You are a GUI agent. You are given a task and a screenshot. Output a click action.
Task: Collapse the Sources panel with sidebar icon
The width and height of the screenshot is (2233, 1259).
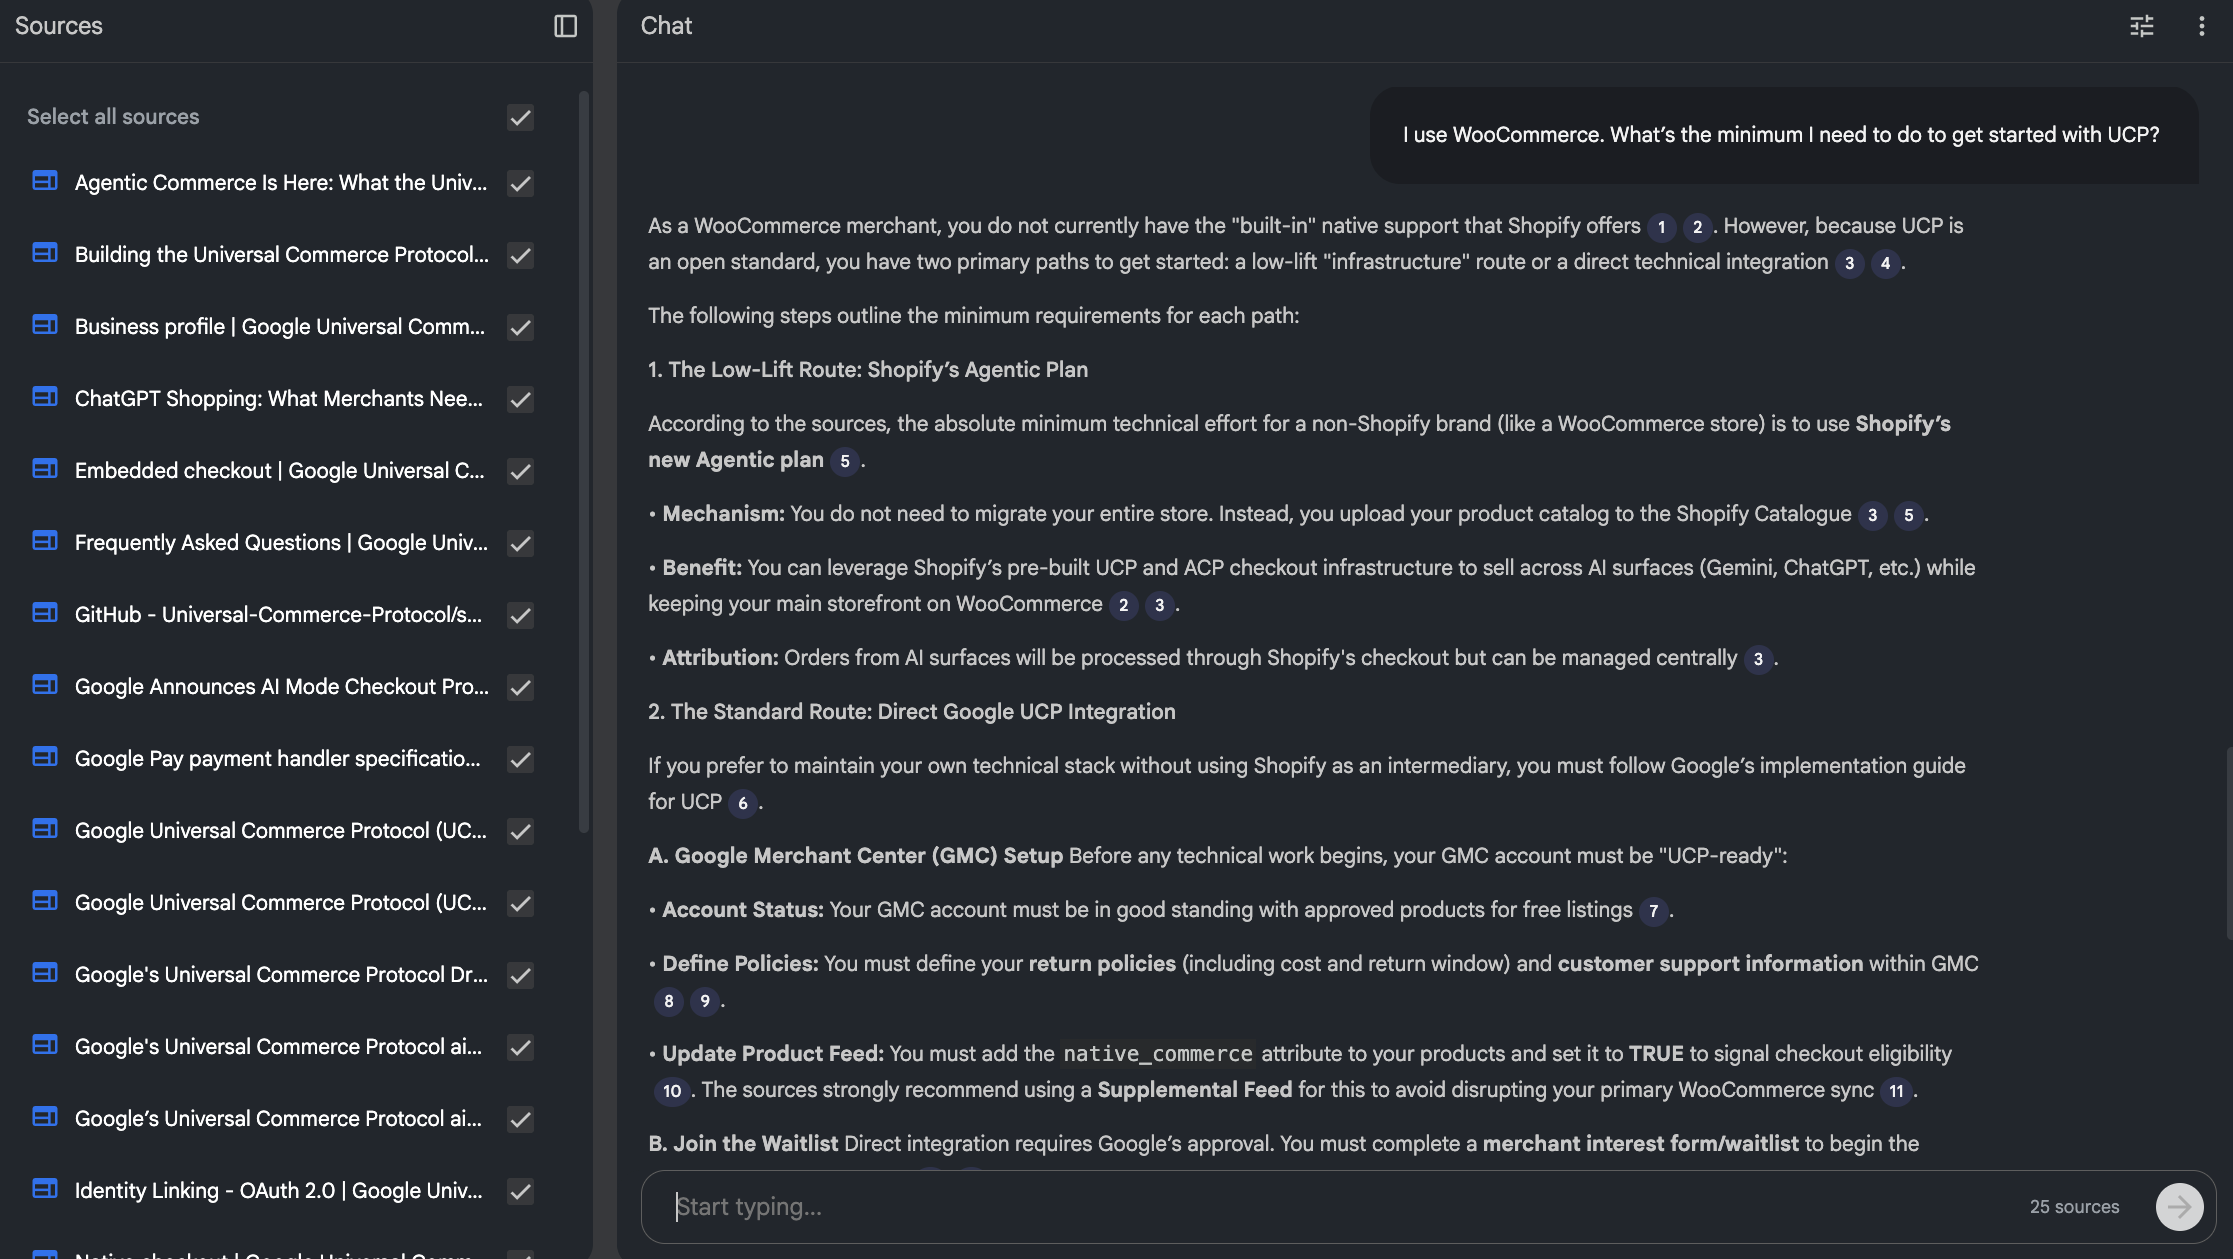coord(565,26)
